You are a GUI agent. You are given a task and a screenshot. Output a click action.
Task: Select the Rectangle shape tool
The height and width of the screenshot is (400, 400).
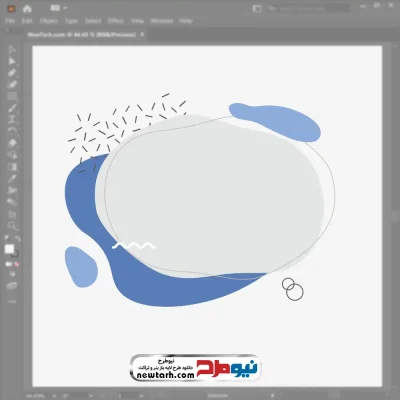coord(12,97)
